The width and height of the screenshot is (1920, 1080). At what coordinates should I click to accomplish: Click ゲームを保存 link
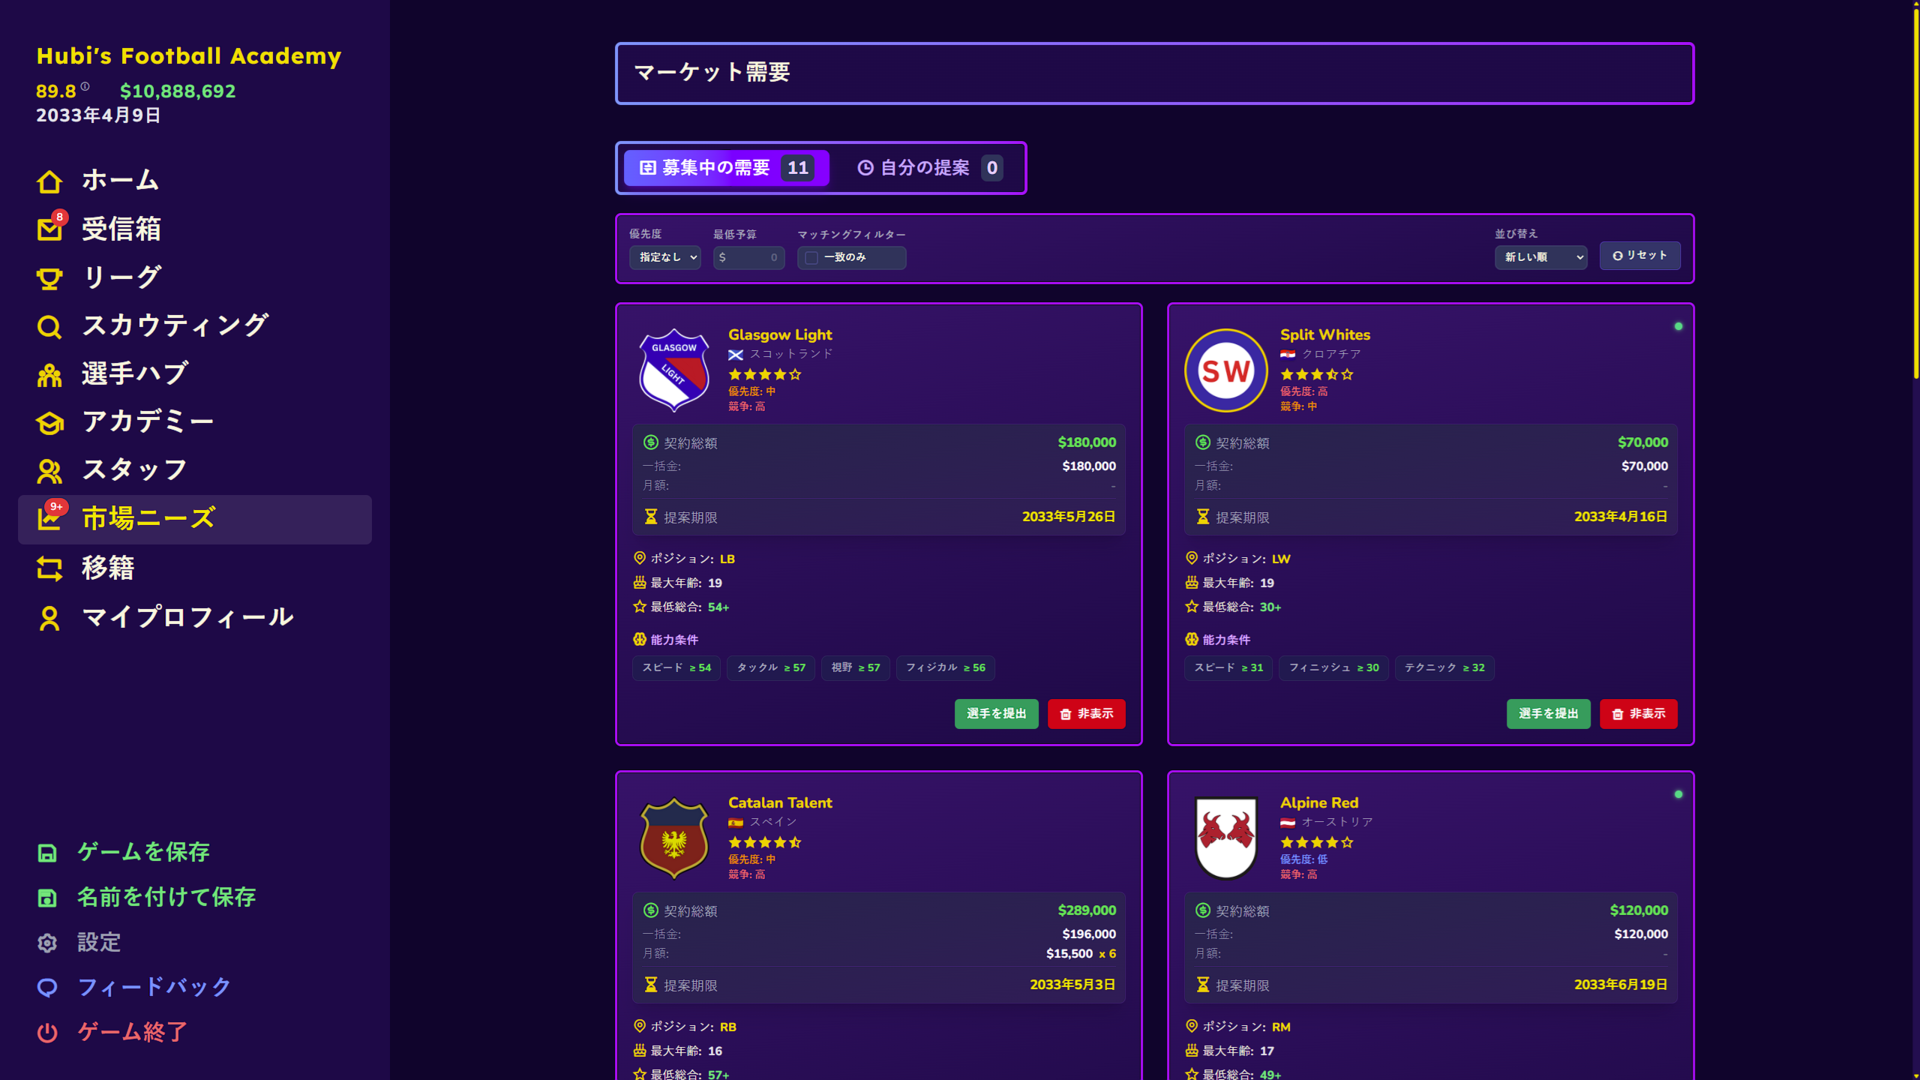[x=144, y=852]
